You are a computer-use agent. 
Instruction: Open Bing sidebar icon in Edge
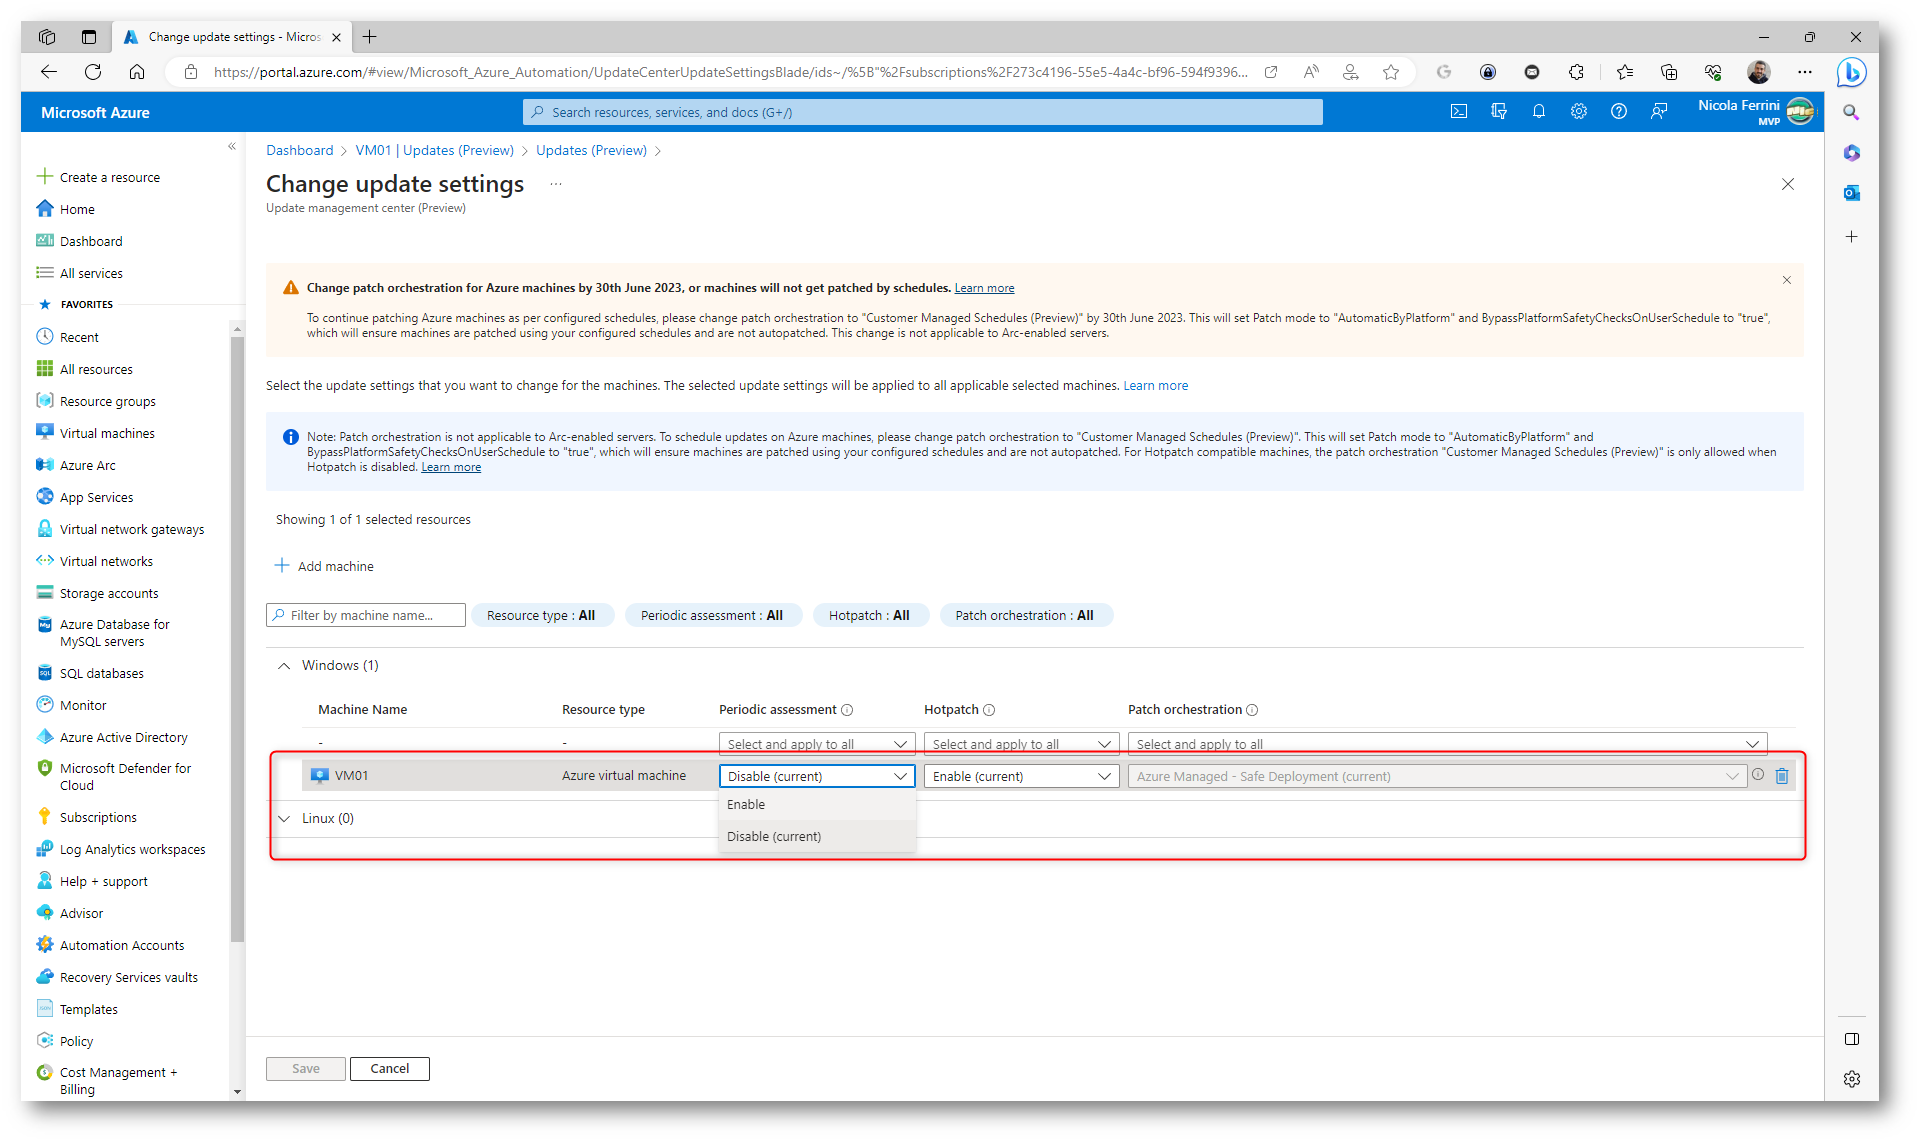[1851, 73]
